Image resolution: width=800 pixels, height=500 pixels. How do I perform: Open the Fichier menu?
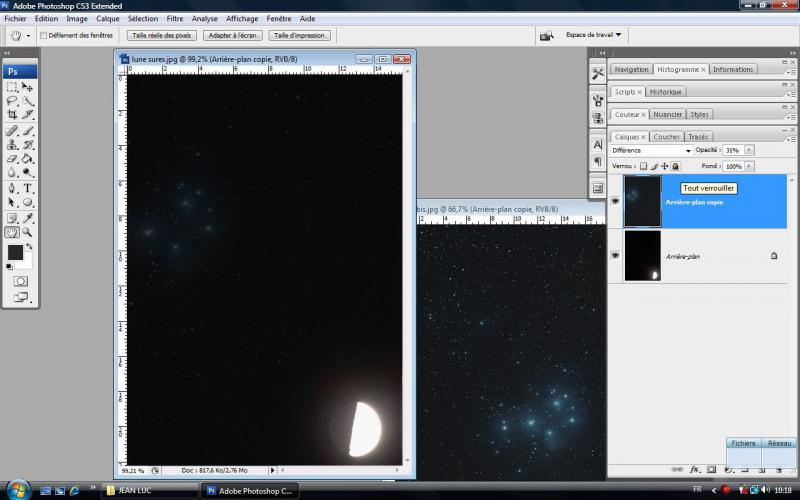[15, 19]
